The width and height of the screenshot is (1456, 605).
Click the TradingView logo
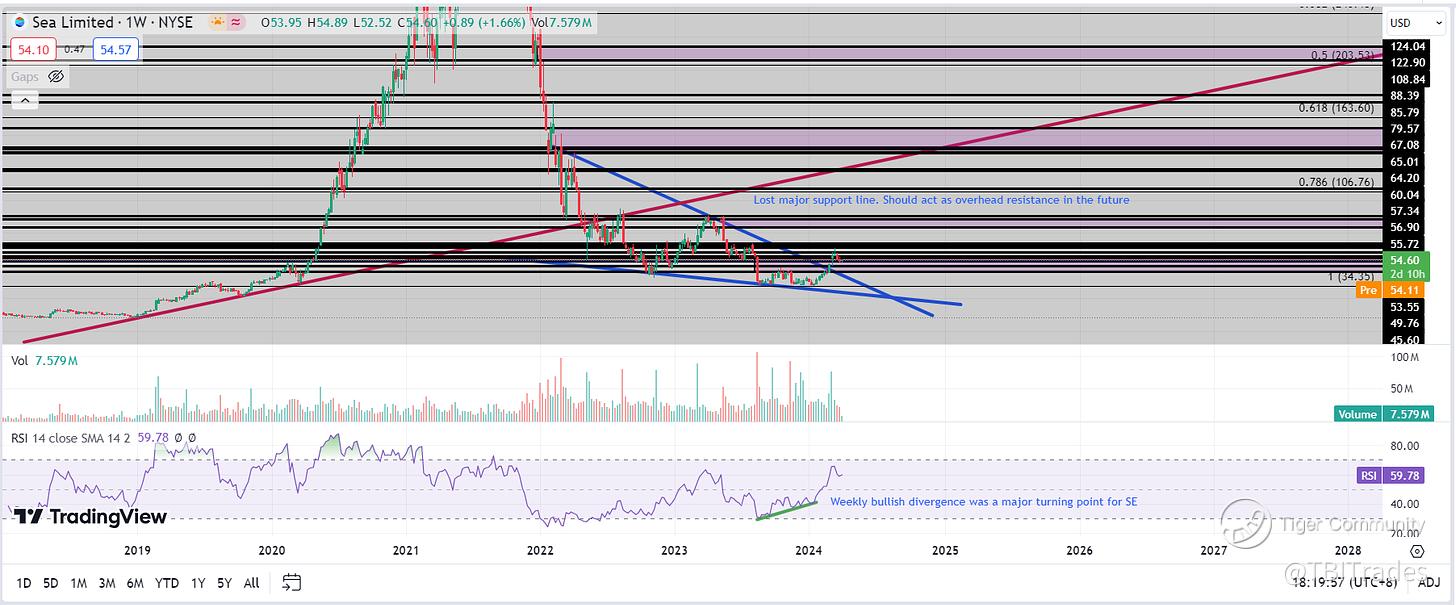click(x=90, y=516)
